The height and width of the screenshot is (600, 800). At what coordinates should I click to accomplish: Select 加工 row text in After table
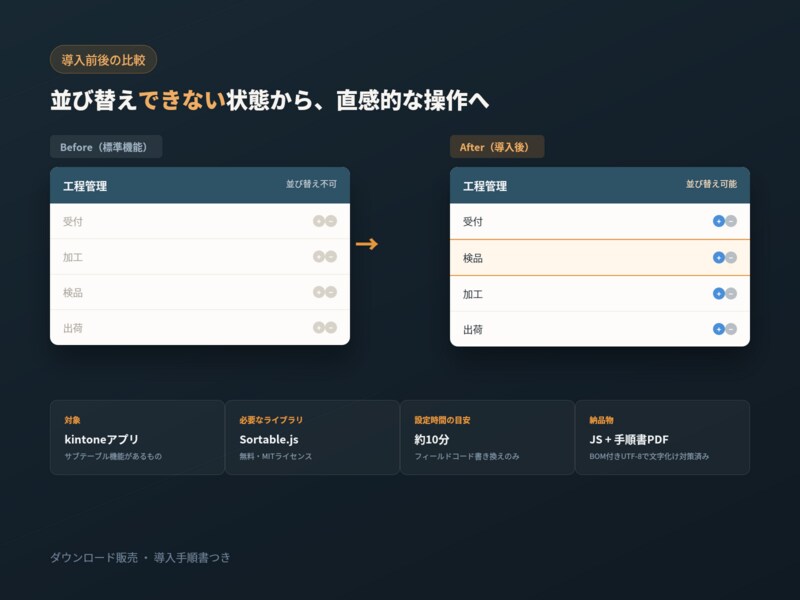pyautogui.click(x=473, y=294)
